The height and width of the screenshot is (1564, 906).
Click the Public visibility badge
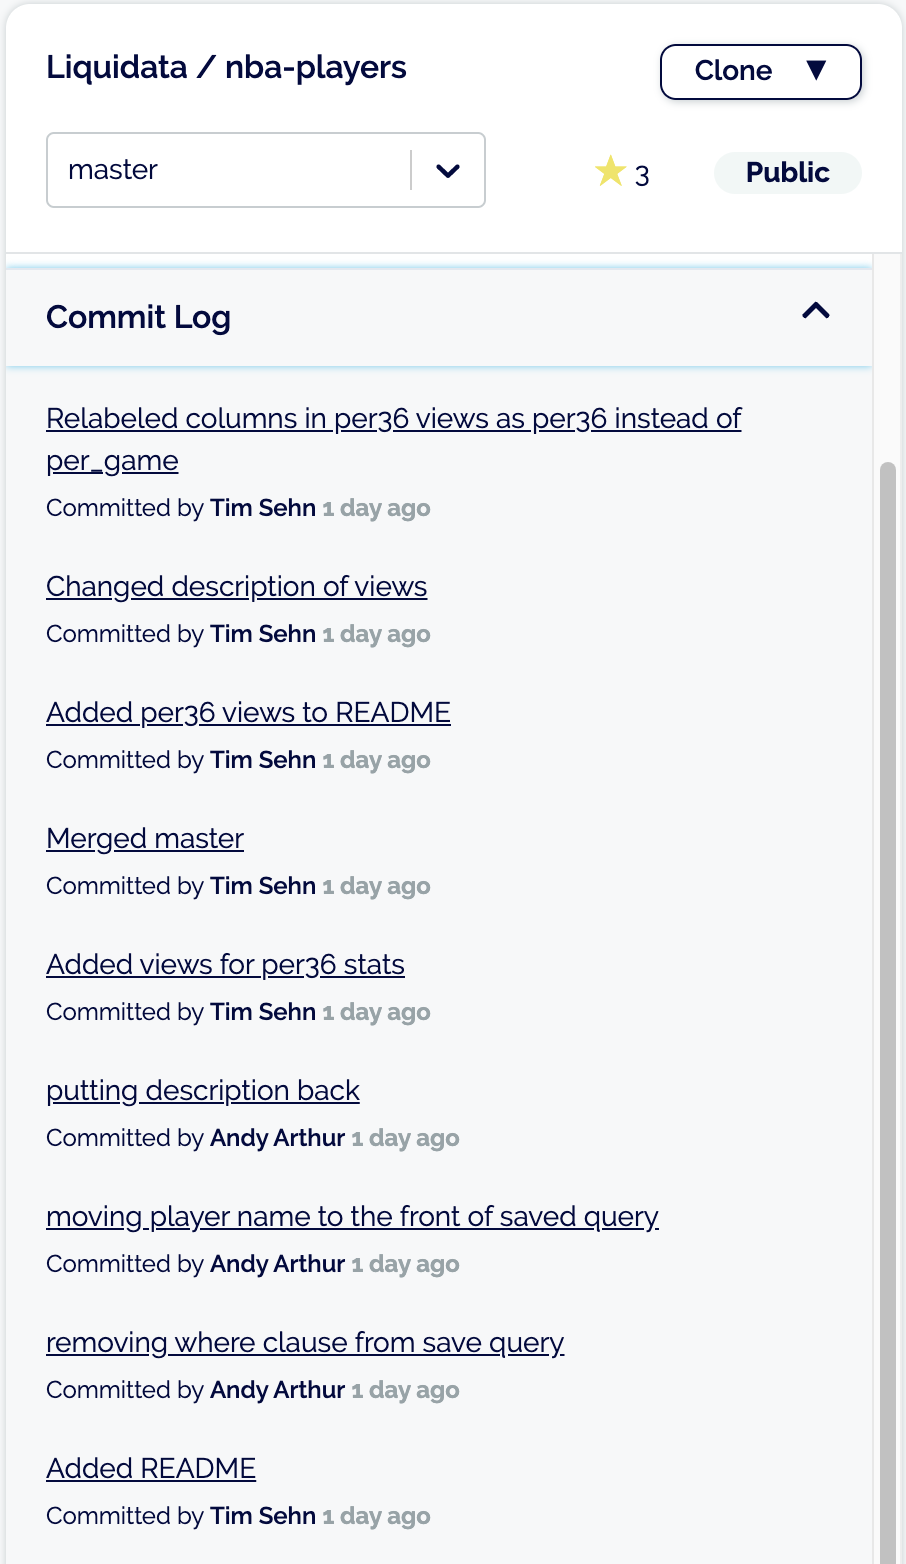(x=787, y=172)
